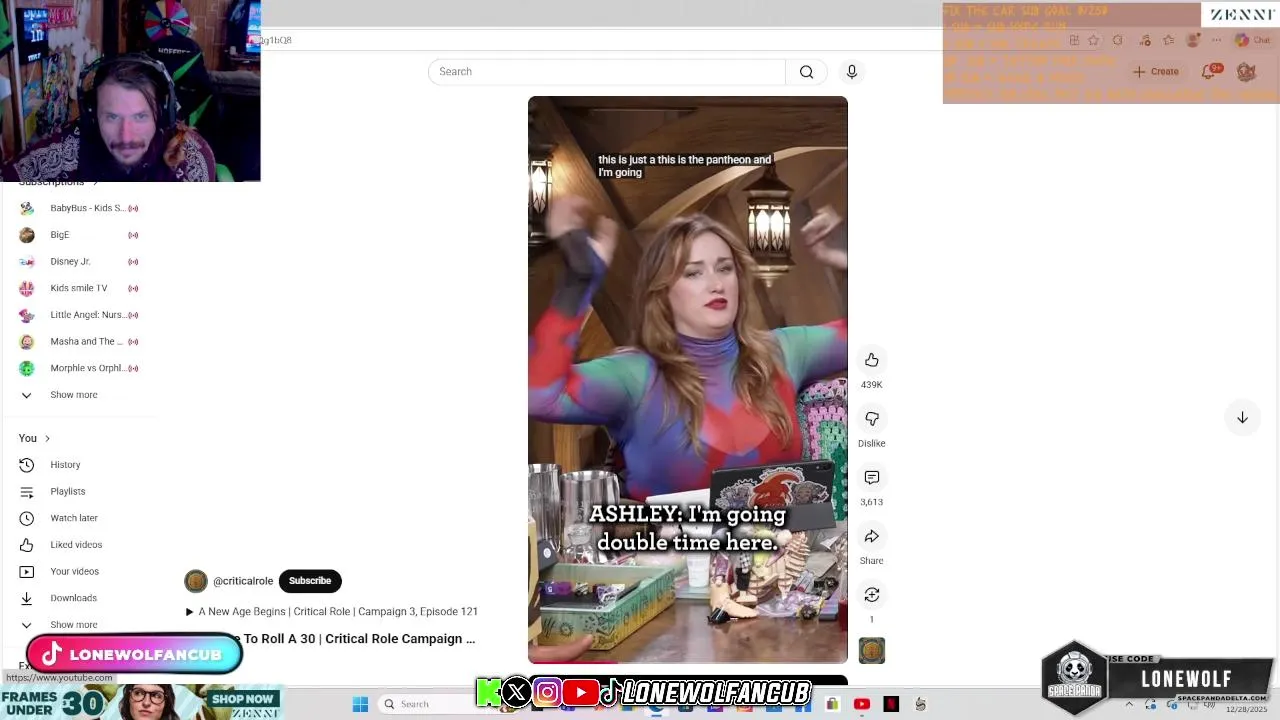Open Netflix app on the taskbar
This screenshot has width=1280, height=720.
[x=891, y=704]
